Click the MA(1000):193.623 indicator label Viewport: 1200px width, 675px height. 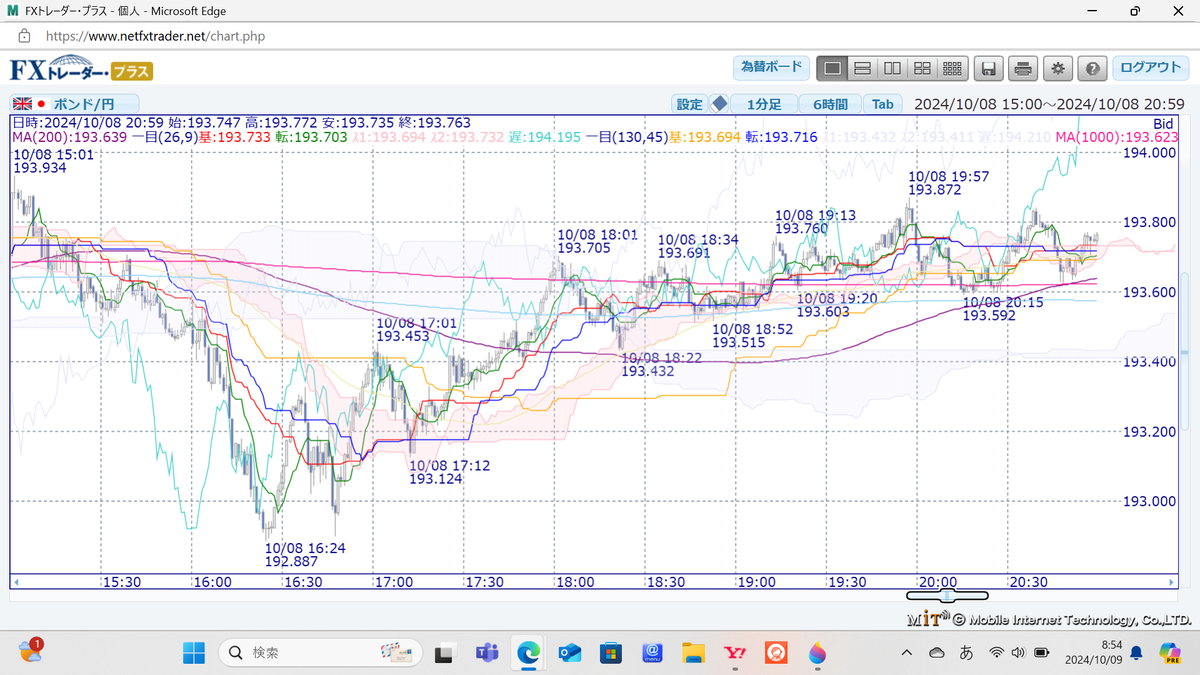click(x=1116, y=137)
